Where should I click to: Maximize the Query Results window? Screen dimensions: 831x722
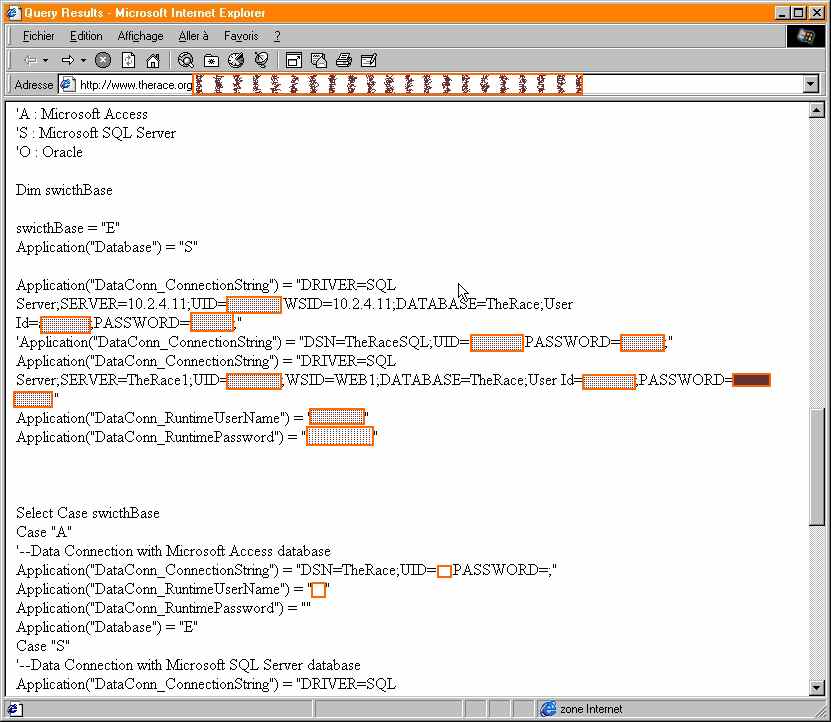[x=799, y=13]
